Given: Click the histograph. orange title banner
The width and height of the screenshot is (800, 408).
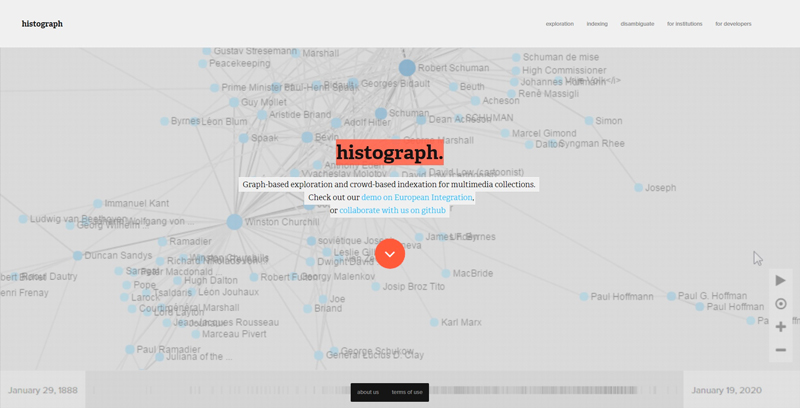Looking at the screenshot, I should pyautogui.click(x=390, y=152).
